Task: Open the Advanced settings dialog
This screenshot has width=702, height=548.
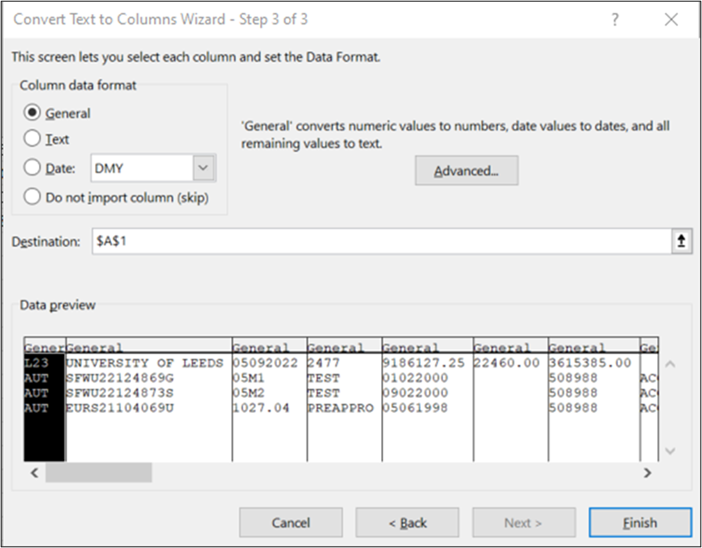Action: click(x=467, y=171)
